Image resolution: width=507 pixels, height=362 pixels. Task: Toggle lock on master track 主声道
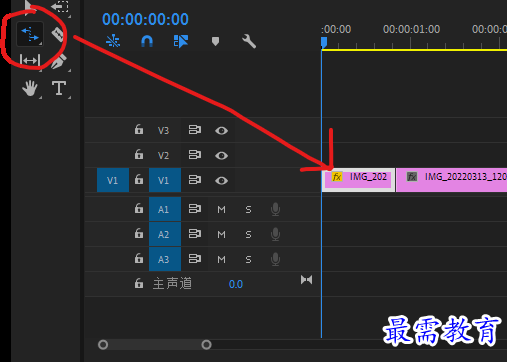(x=139, y=283)
